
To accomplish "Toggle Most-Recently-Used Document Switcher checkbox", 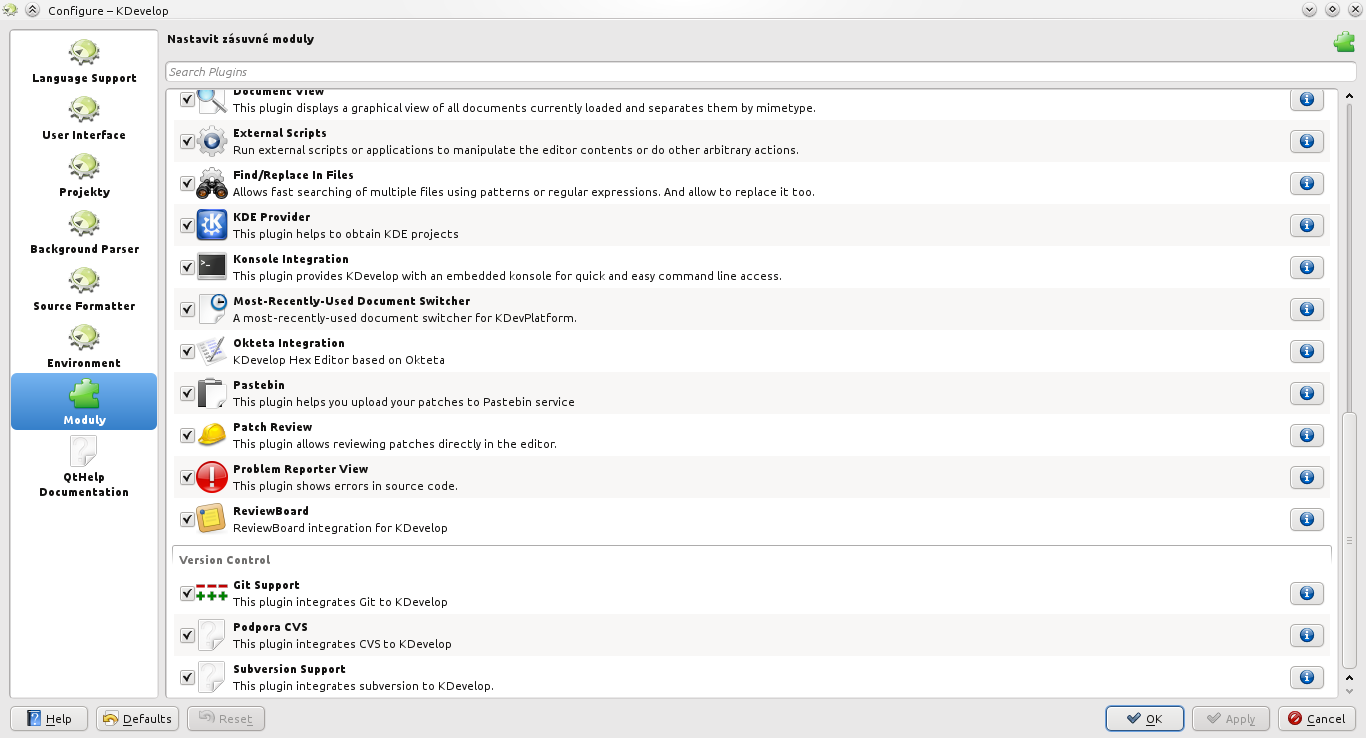I will 187,309.
